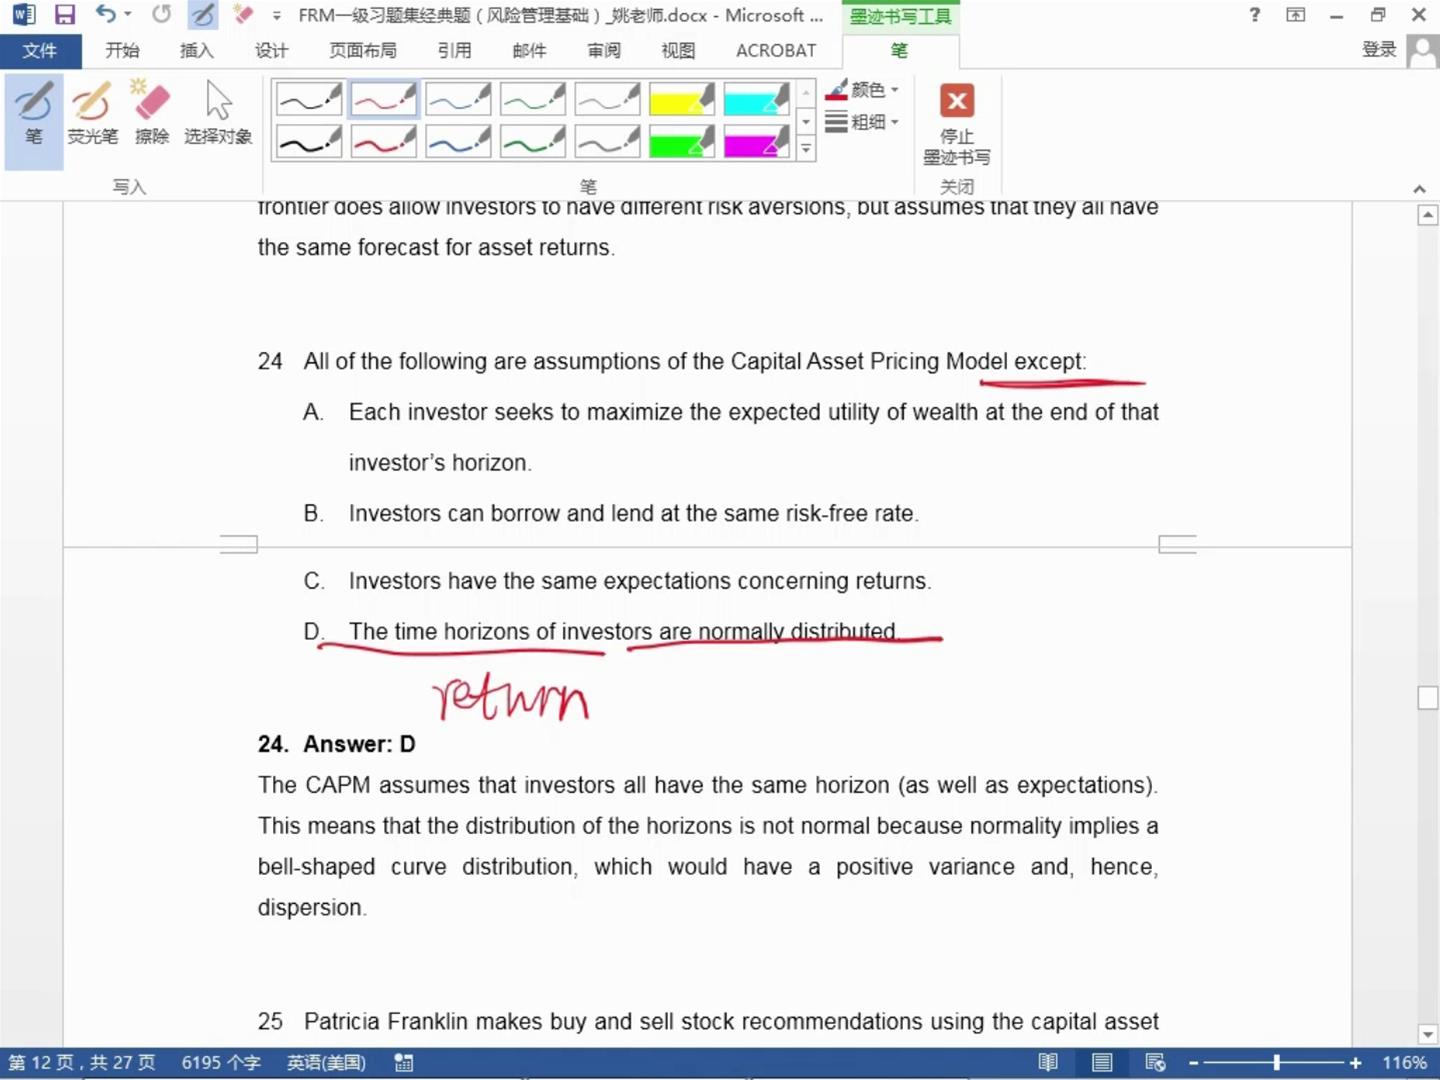This screenshot has width=1440, height=1080.
Task: Switch to Read Mode view
Action: pos(1048,1063)
